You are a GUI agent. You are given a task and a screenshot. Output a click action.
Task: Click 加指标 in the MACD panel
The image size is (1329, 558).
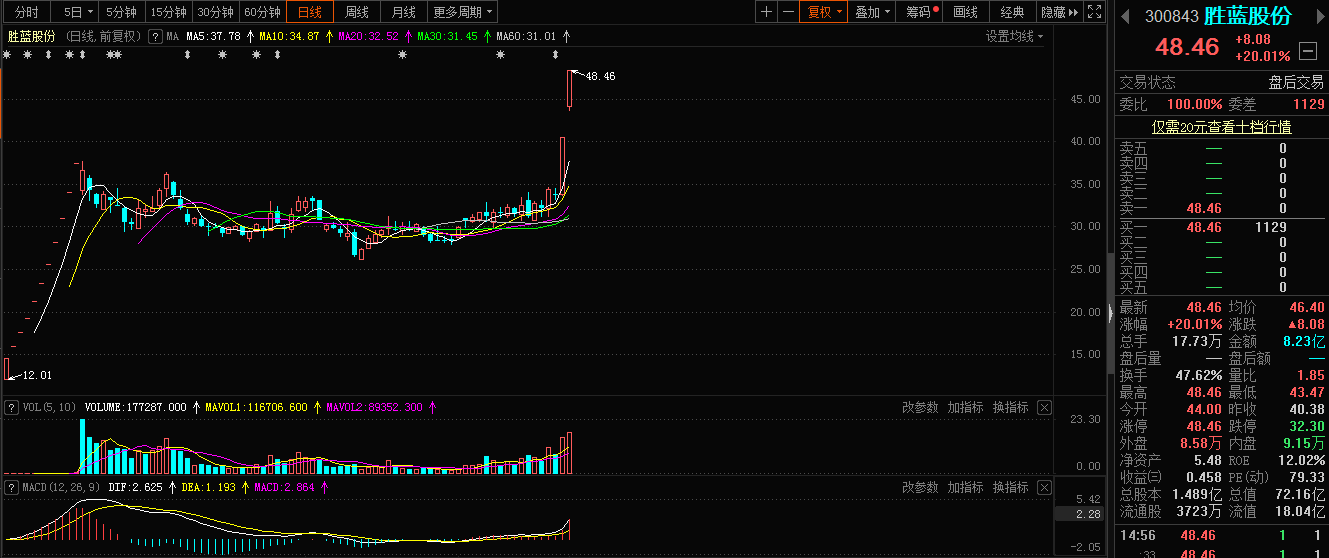click(x=965, y=487)
